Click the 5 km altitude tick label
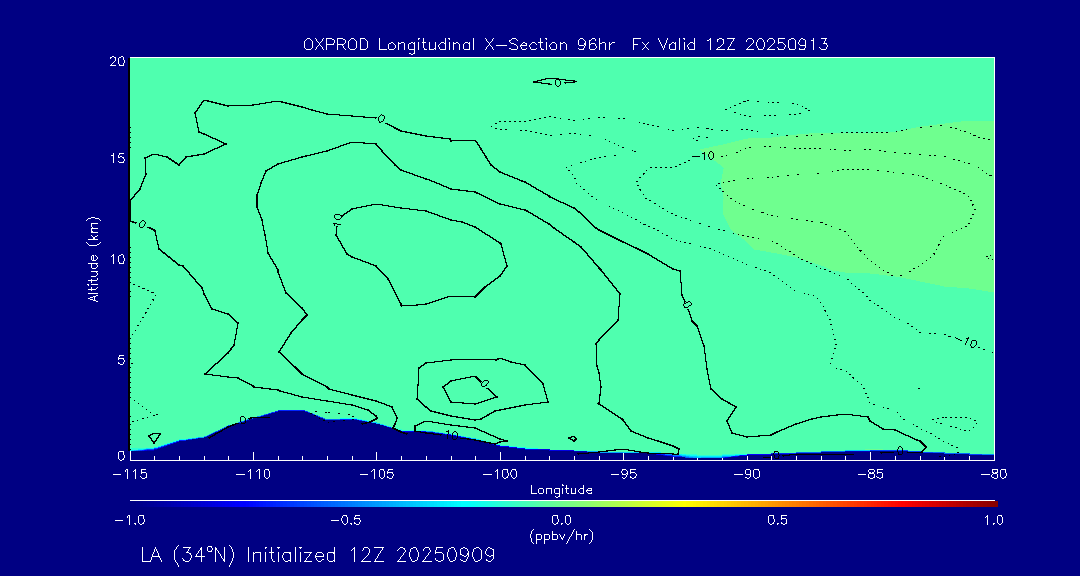The height and width of the screenshot is (576, 1080). pos(120,359)
